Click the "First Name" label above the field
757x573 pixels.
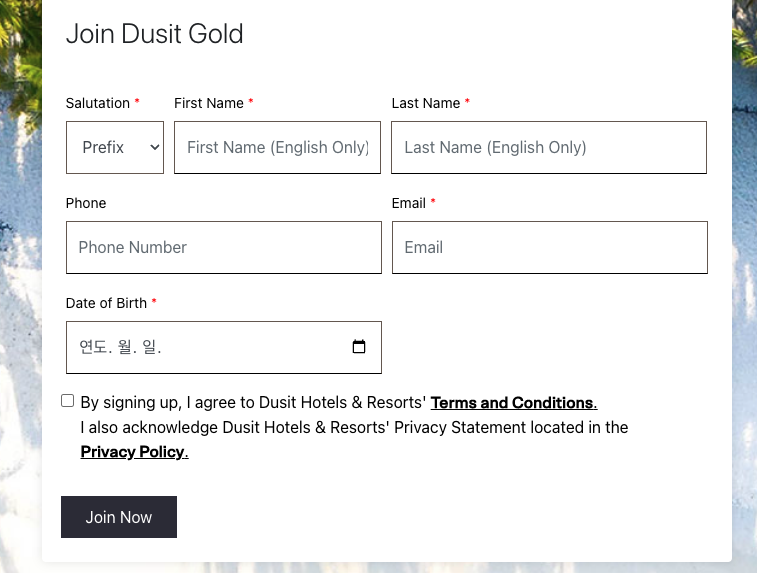tap(209, 103)
